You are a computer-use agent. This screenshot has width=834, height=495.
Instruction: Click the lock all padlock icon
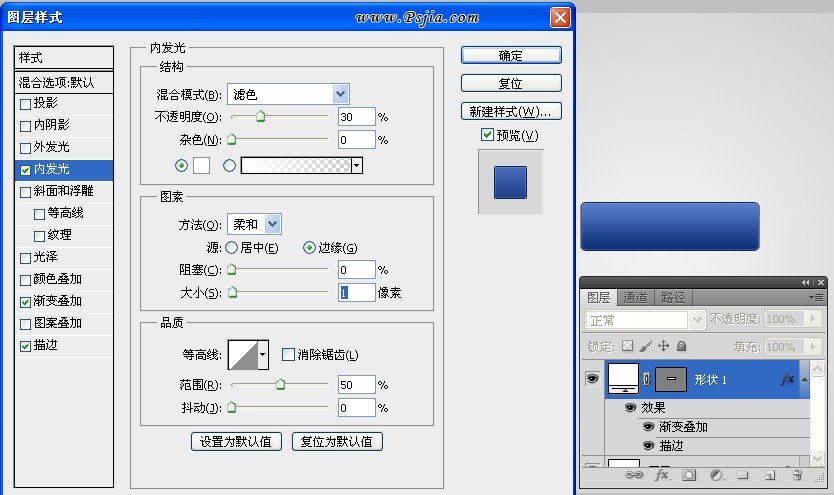click(681, 346)
